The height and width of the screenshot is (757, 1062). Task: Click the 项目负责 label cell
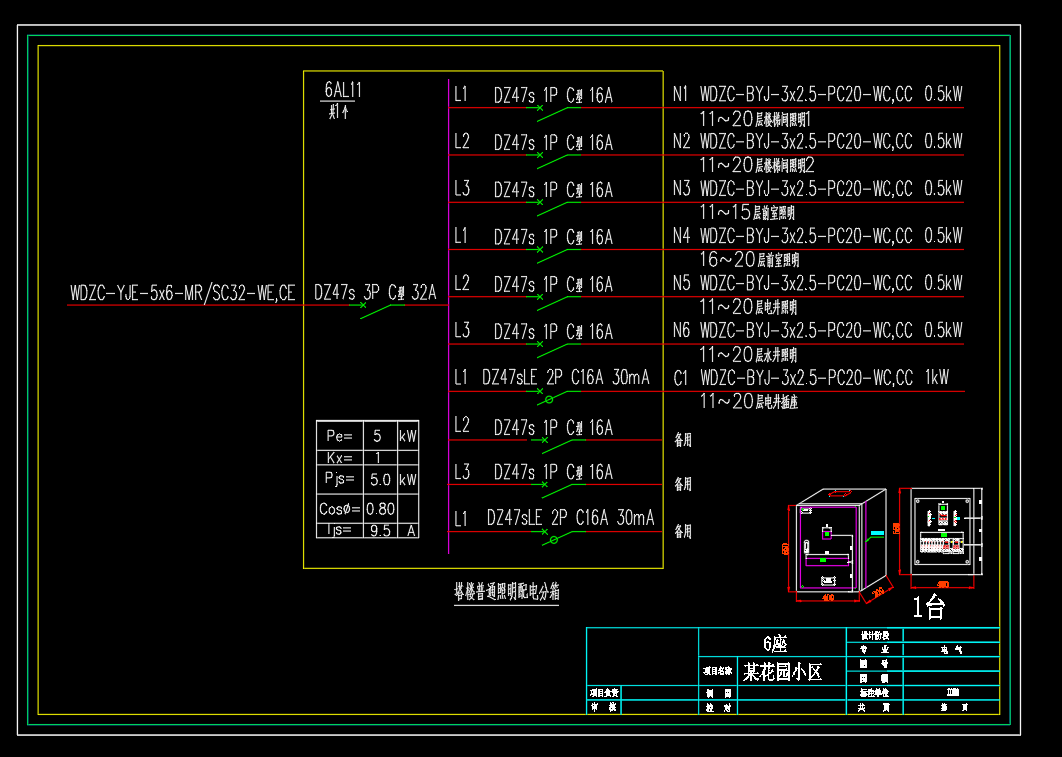pos(604,693)
